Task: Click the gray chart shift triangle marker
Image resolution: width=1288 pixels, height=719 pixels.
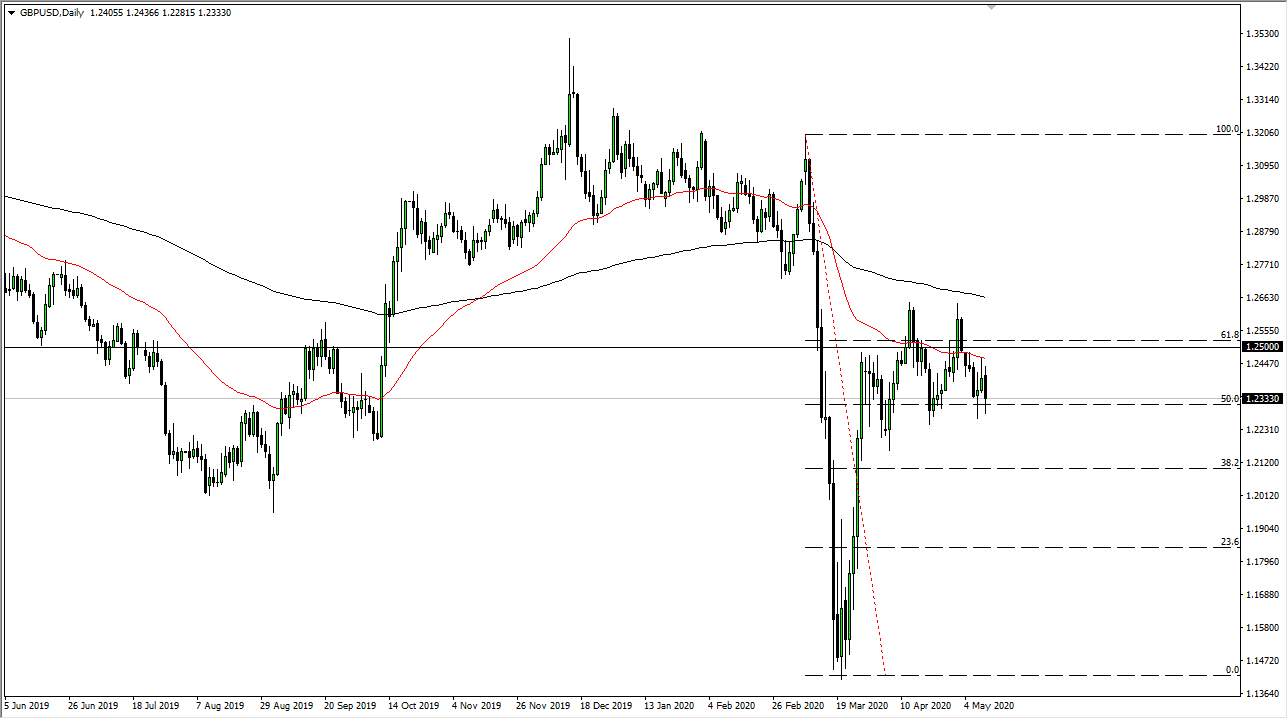Action: pyautogui.click(x=991, y=6)
